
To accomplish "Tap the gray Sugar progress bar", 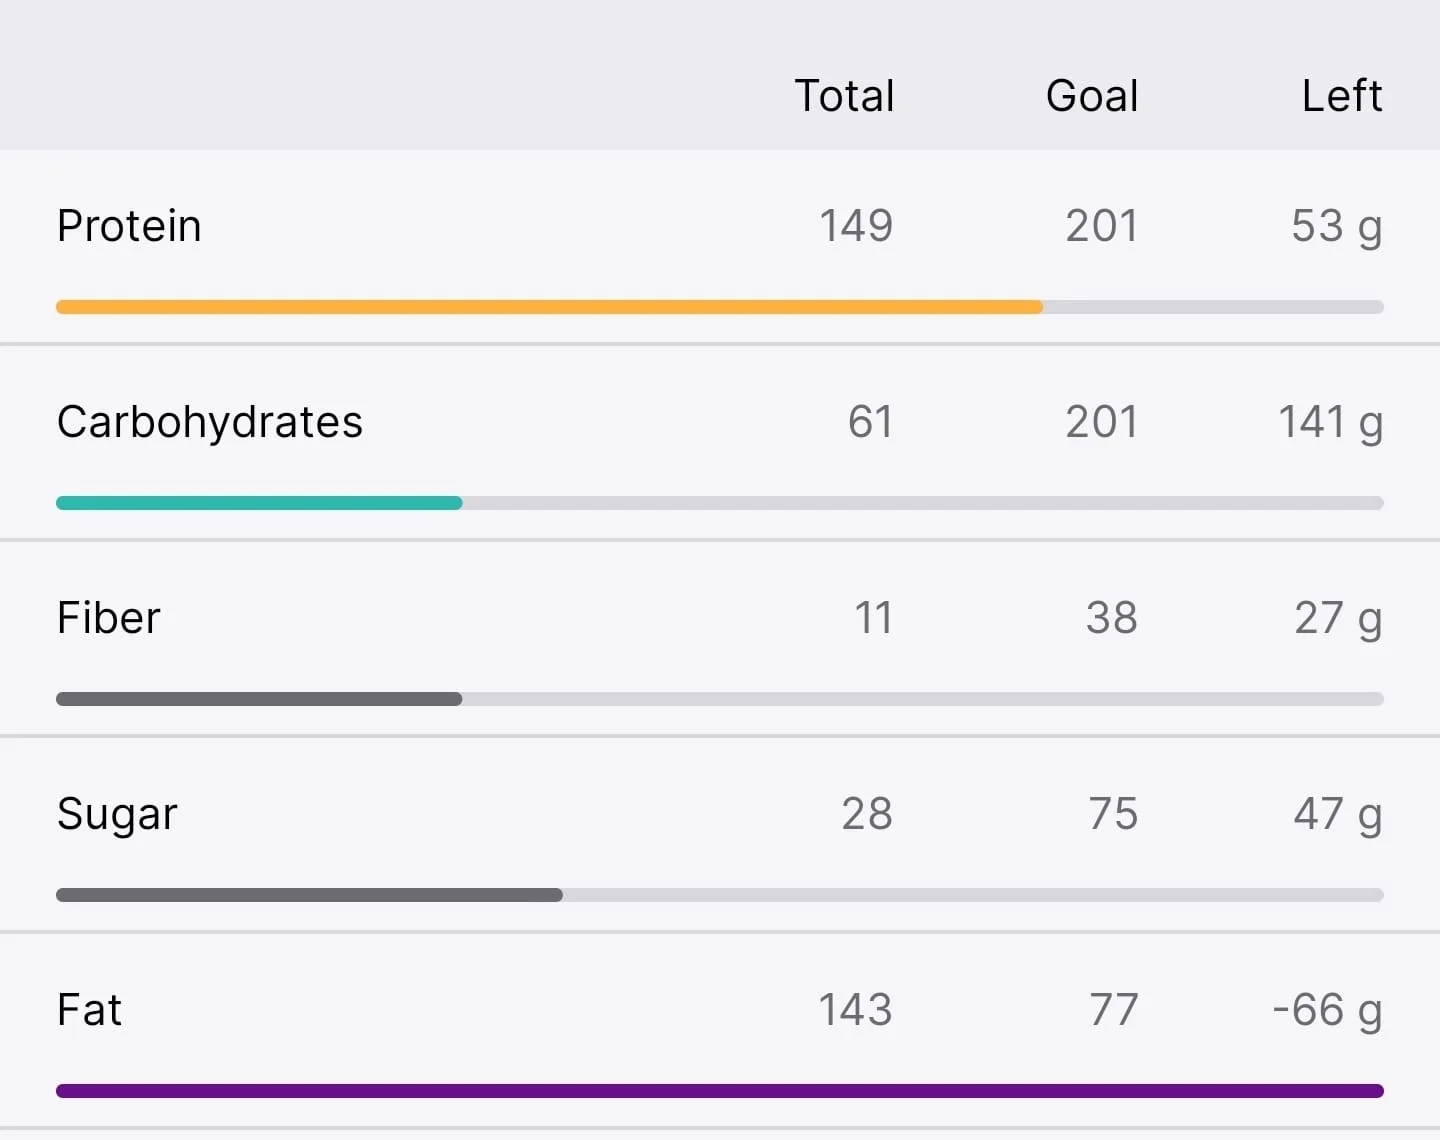I will pyautogui.click(x=720, y=895).
